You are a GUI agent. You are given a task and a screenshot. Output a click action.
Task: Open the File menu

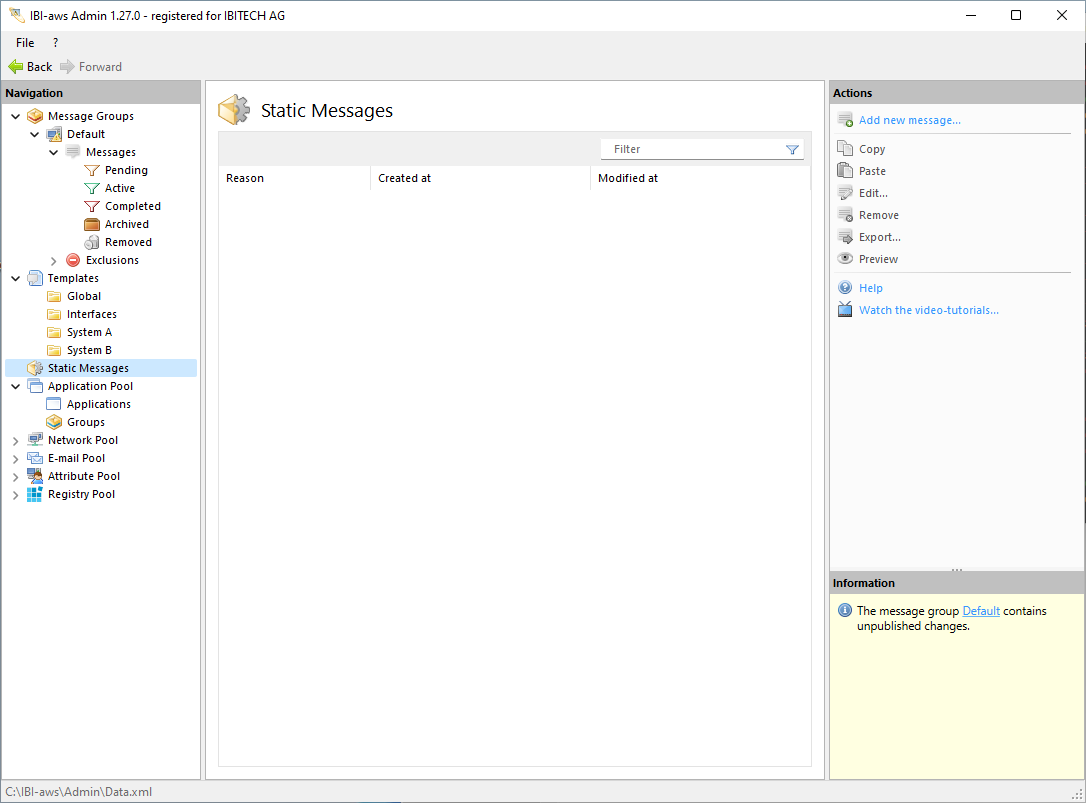[x=25, y=43]
